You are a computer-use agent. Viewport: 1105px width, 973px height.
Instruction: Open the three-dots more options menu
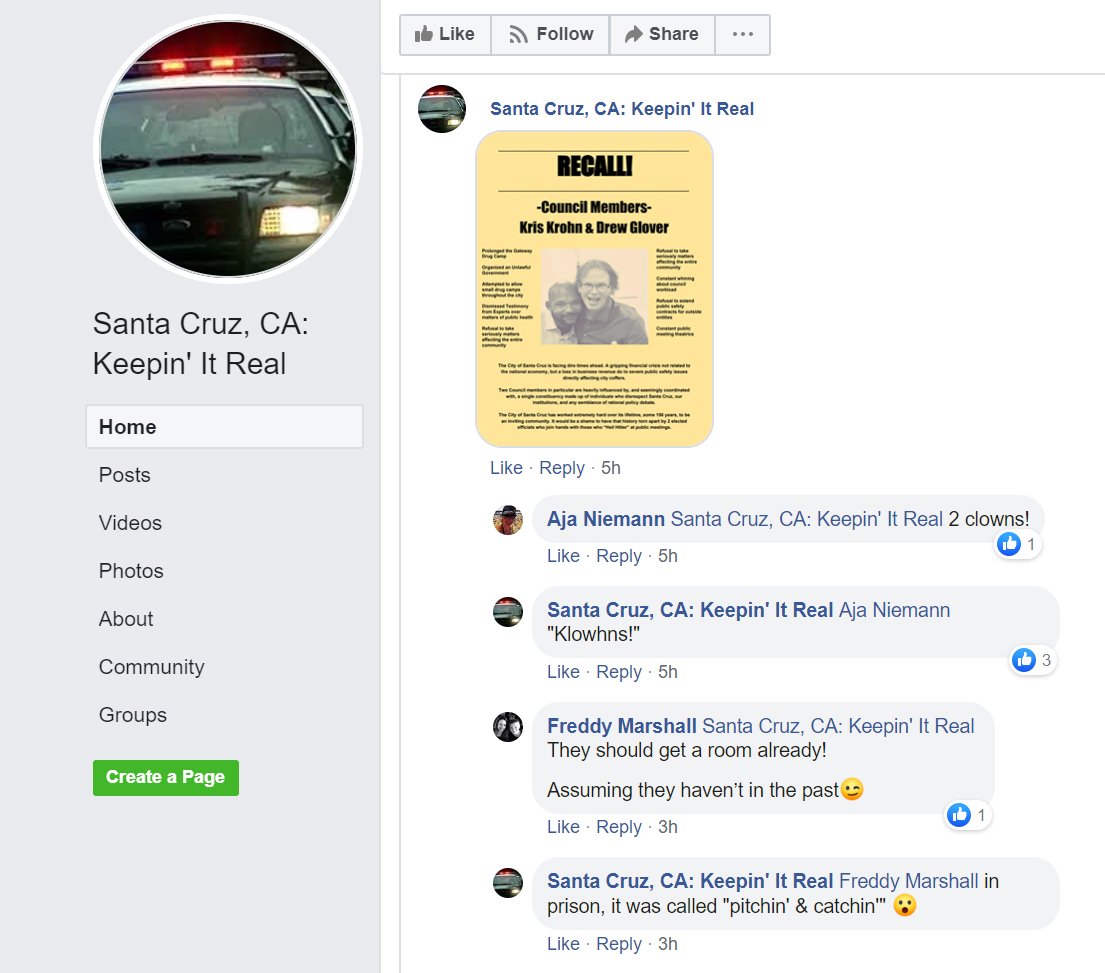(x=743, y=35)
